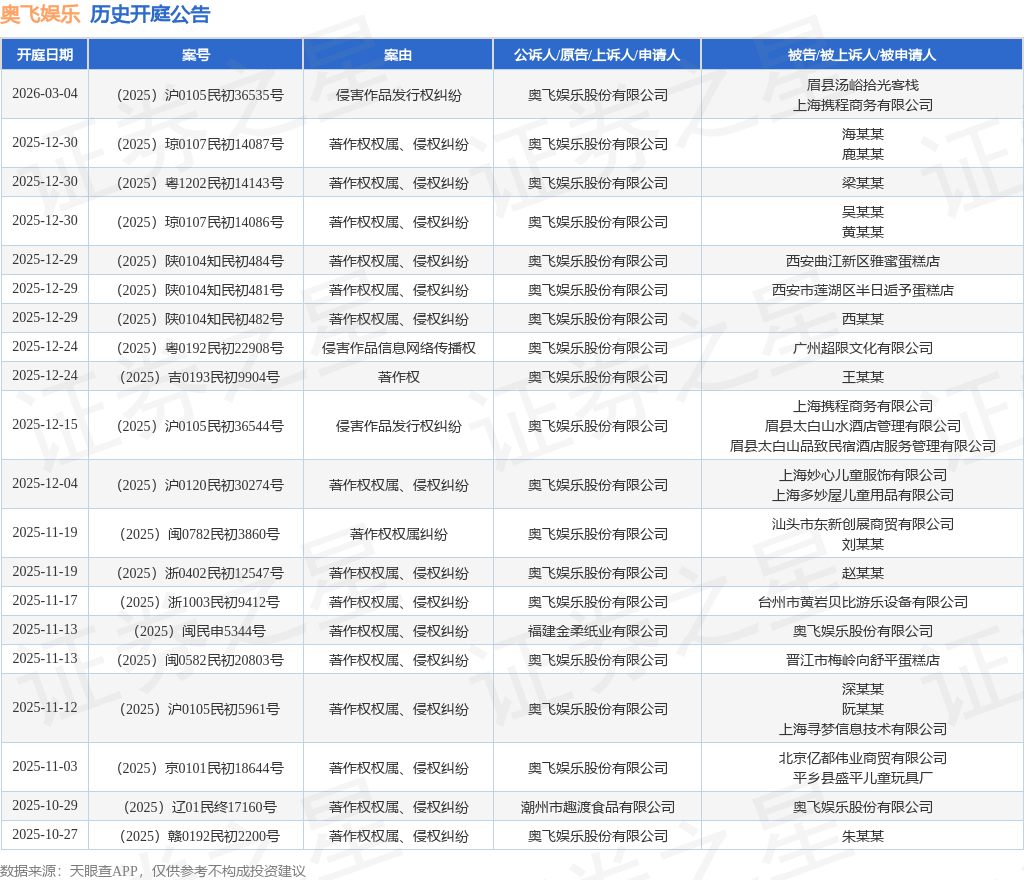1024x880 pixels.
Task: Click defendant 上海多妙屋儿童用品有限公司
Action: (862, 495)
